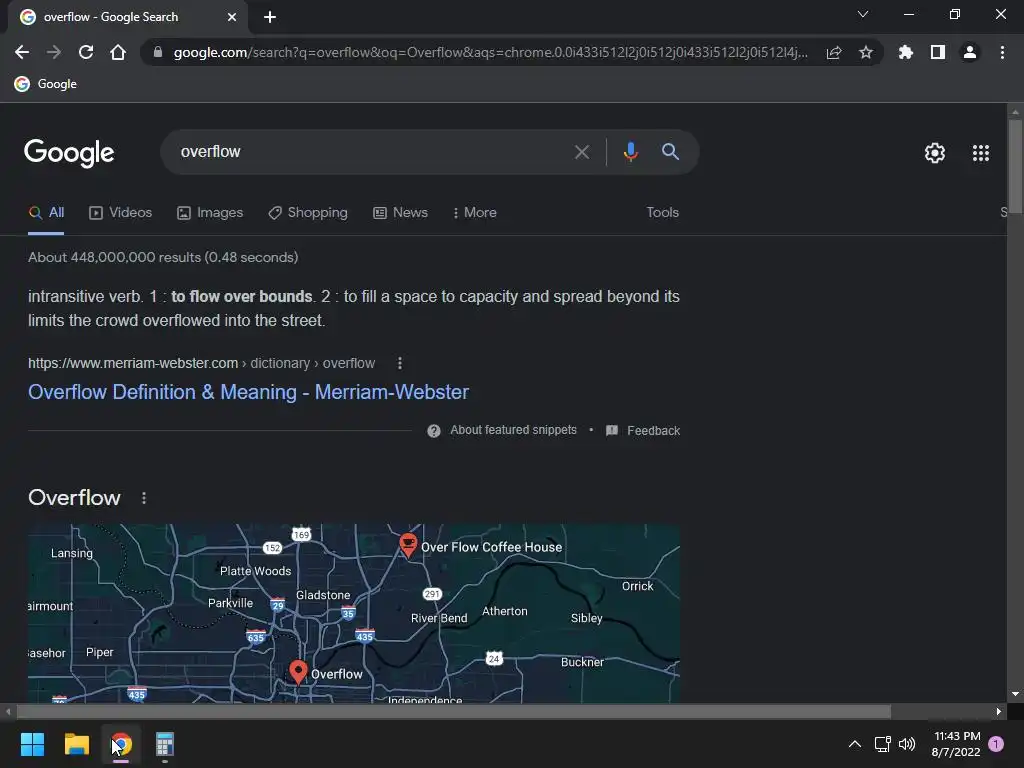Expand the More search filters
Image resolution: width=1024 pixels, height=768 pixels.
[x=475, y=213]
